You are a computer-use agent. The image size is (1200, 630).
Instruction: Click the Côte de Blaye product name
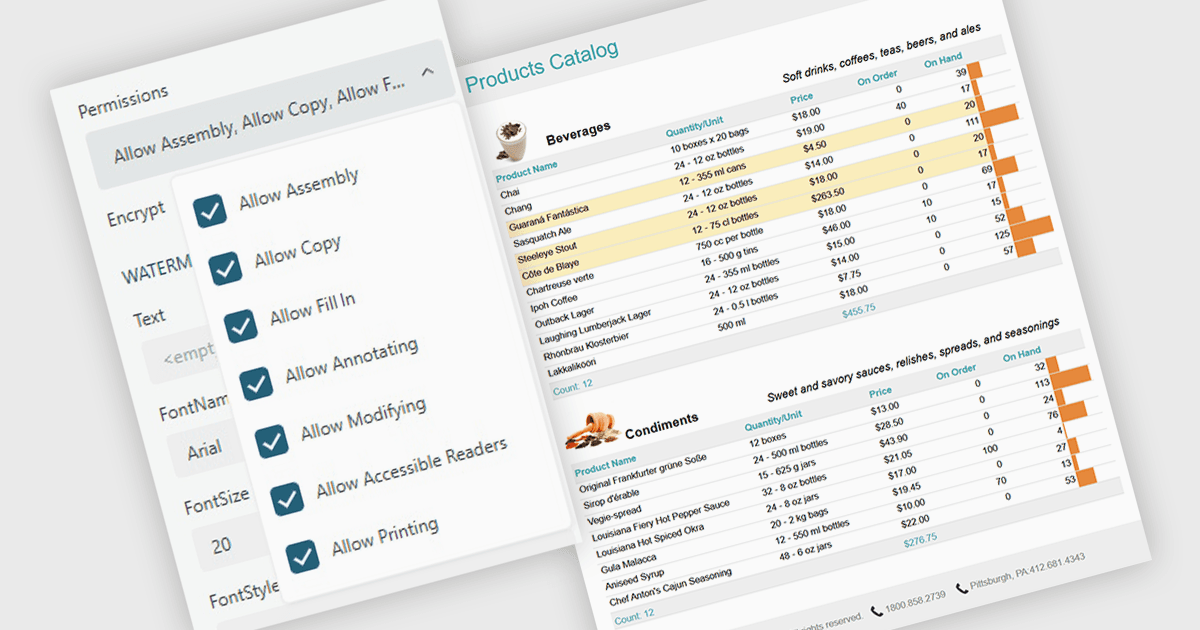(x=549, y=271)
